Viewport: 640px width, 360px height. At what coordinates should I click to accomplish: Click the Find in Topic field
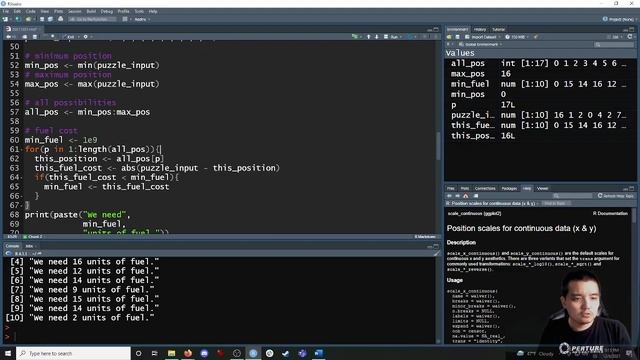[556, 203]
